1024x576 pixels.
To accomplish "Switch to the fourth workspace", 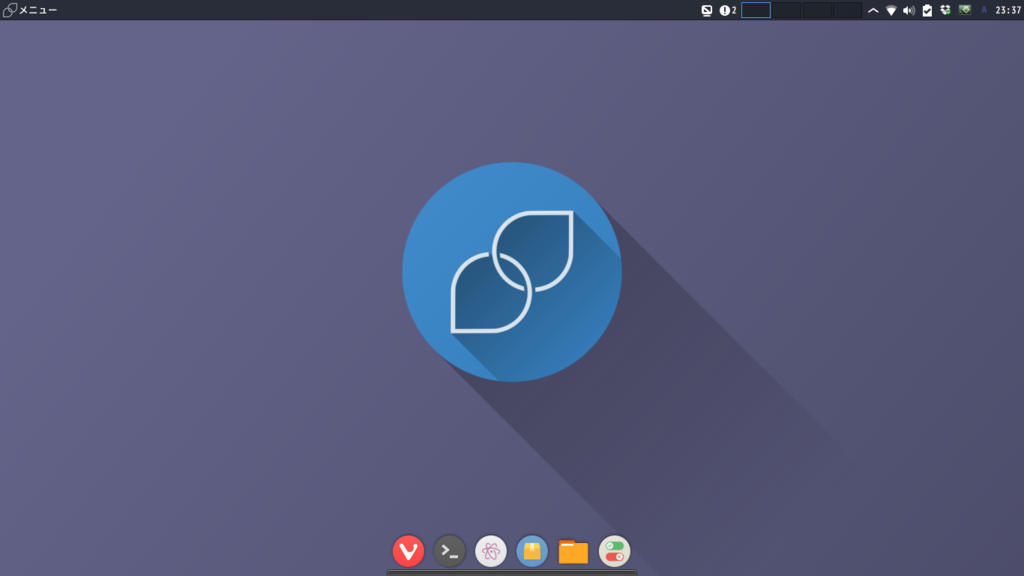I will [847, 10].
